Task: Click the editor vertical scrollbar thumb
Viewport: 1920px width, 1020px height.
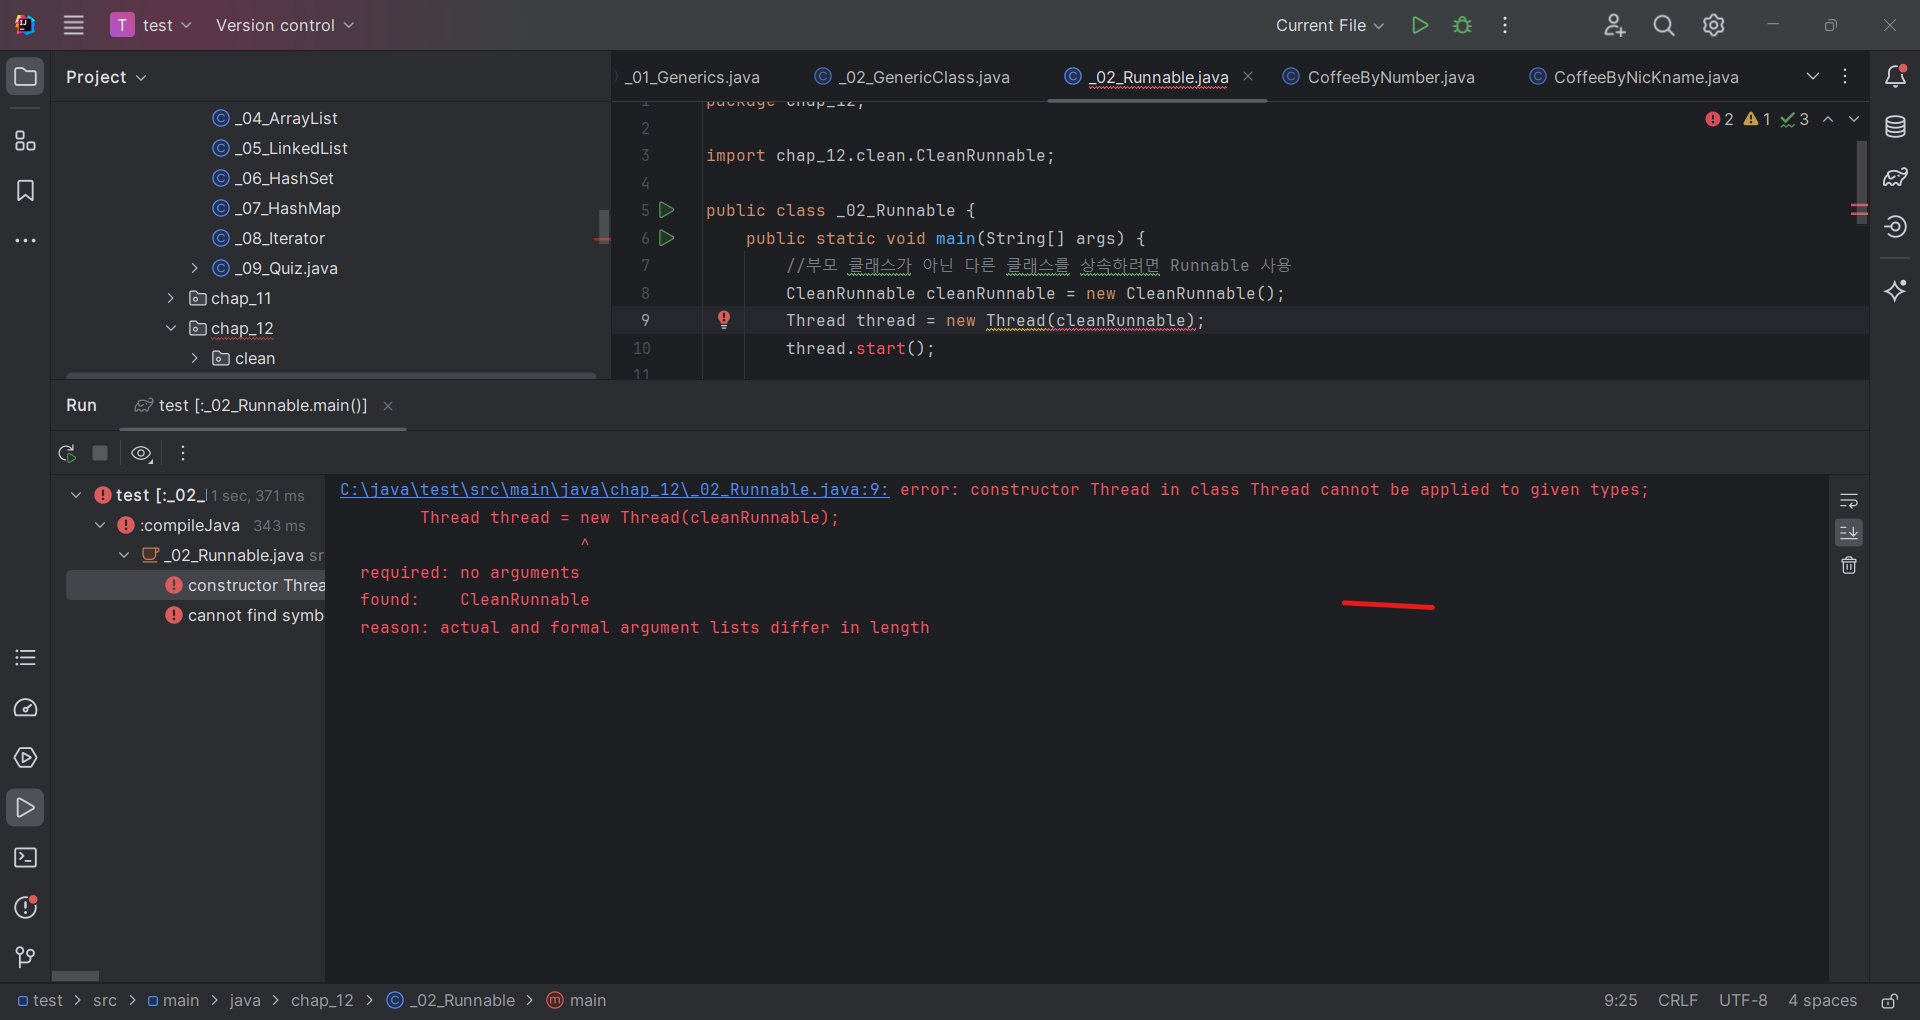Action: [1861, 182]
